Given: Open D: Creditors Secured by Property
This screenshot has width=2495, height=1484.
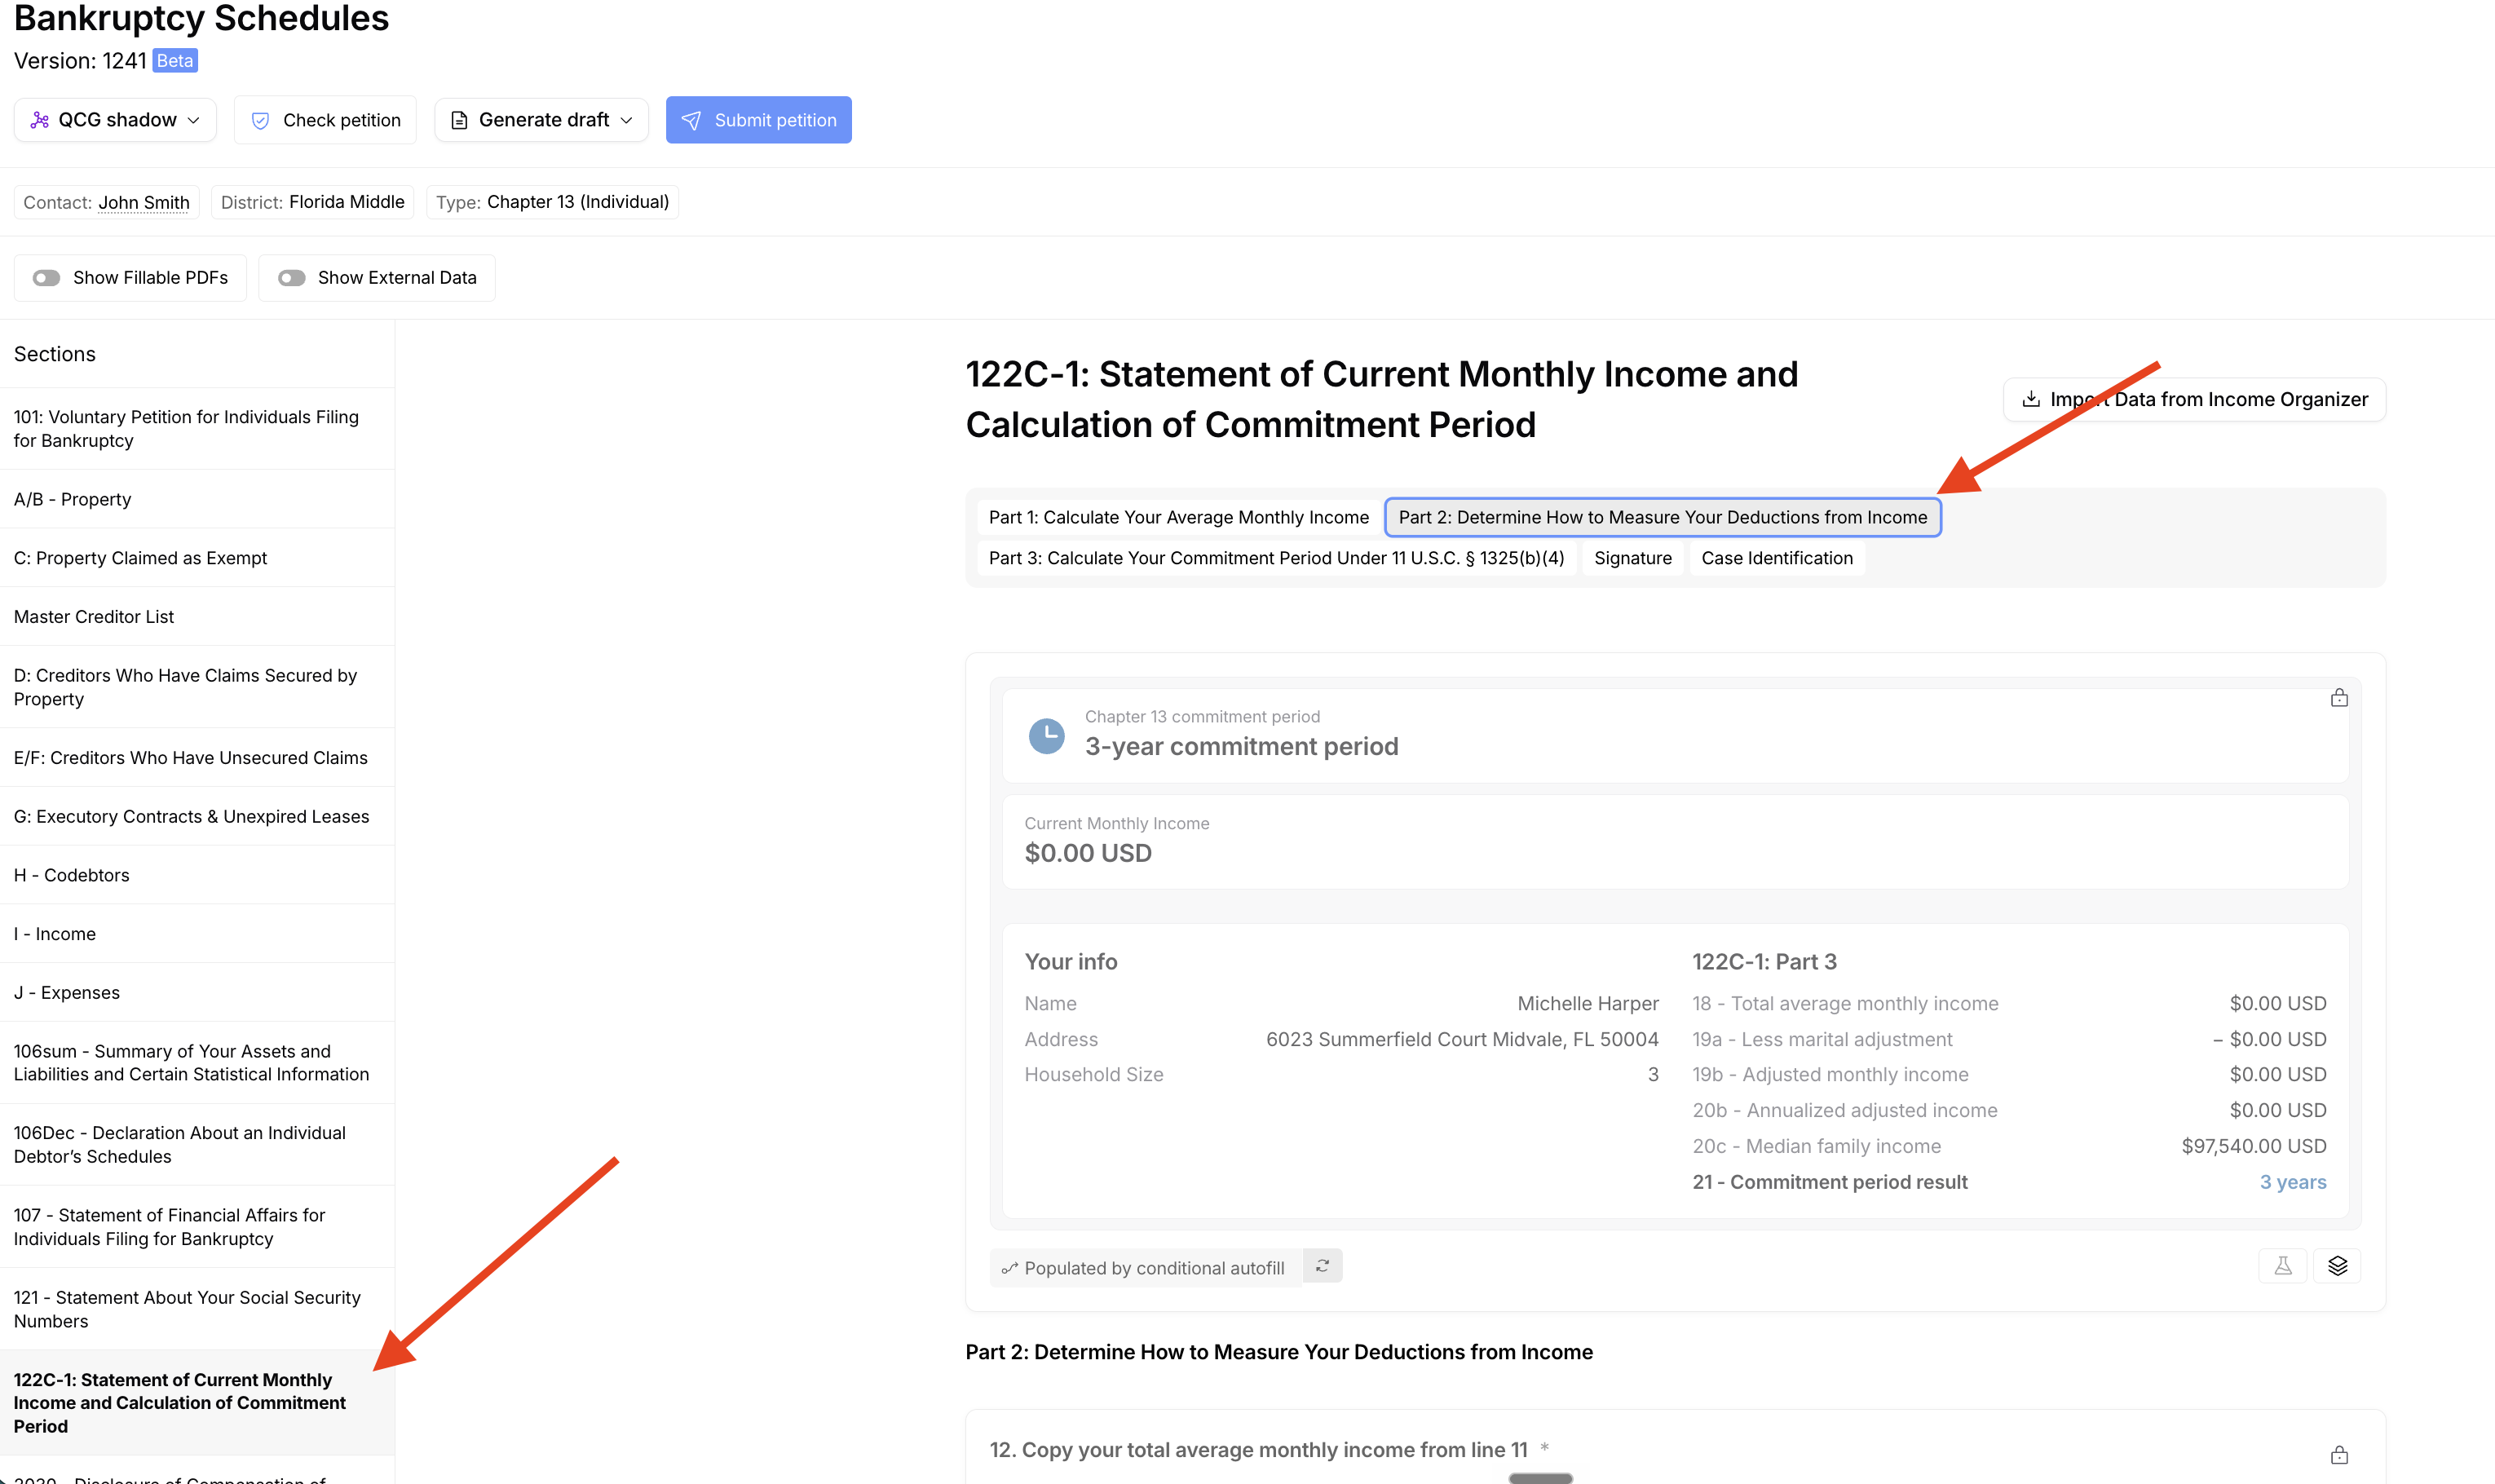Looking at the screenshot, I should (x=197, y=687).
